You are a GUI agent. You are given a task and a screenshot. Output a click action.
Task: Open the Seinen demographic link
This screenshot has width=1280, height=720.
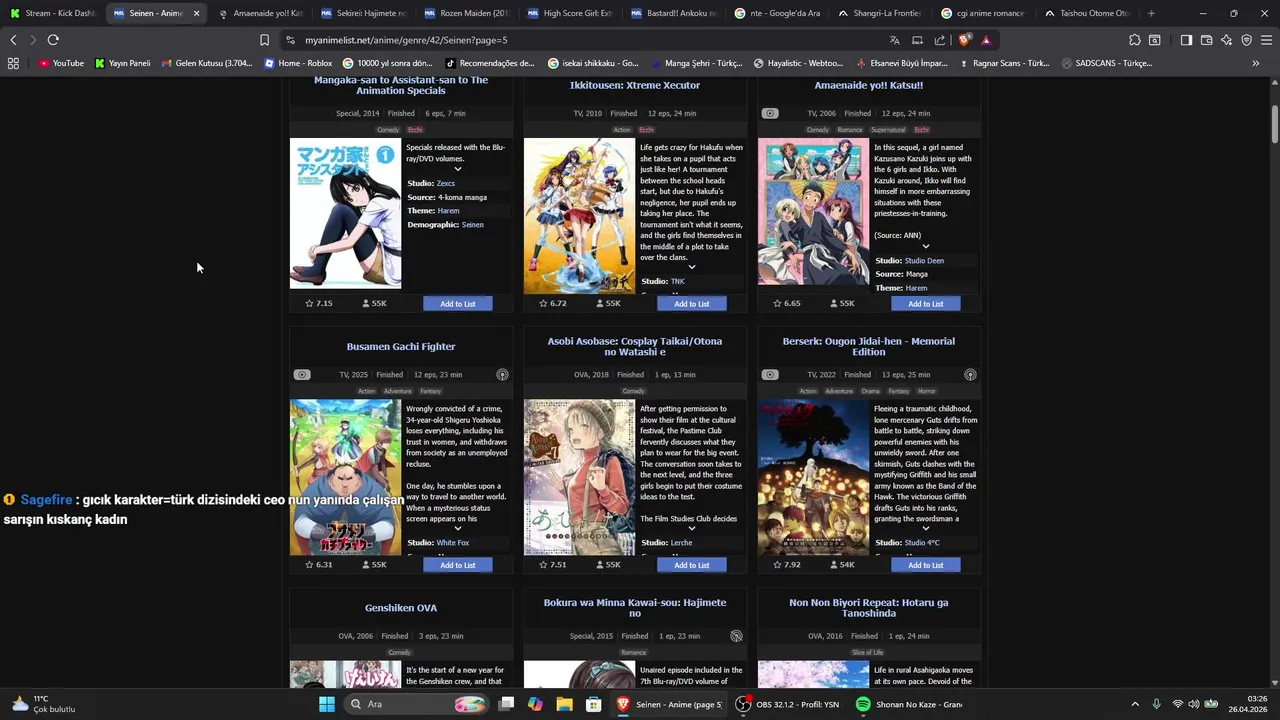click(472, 225)
